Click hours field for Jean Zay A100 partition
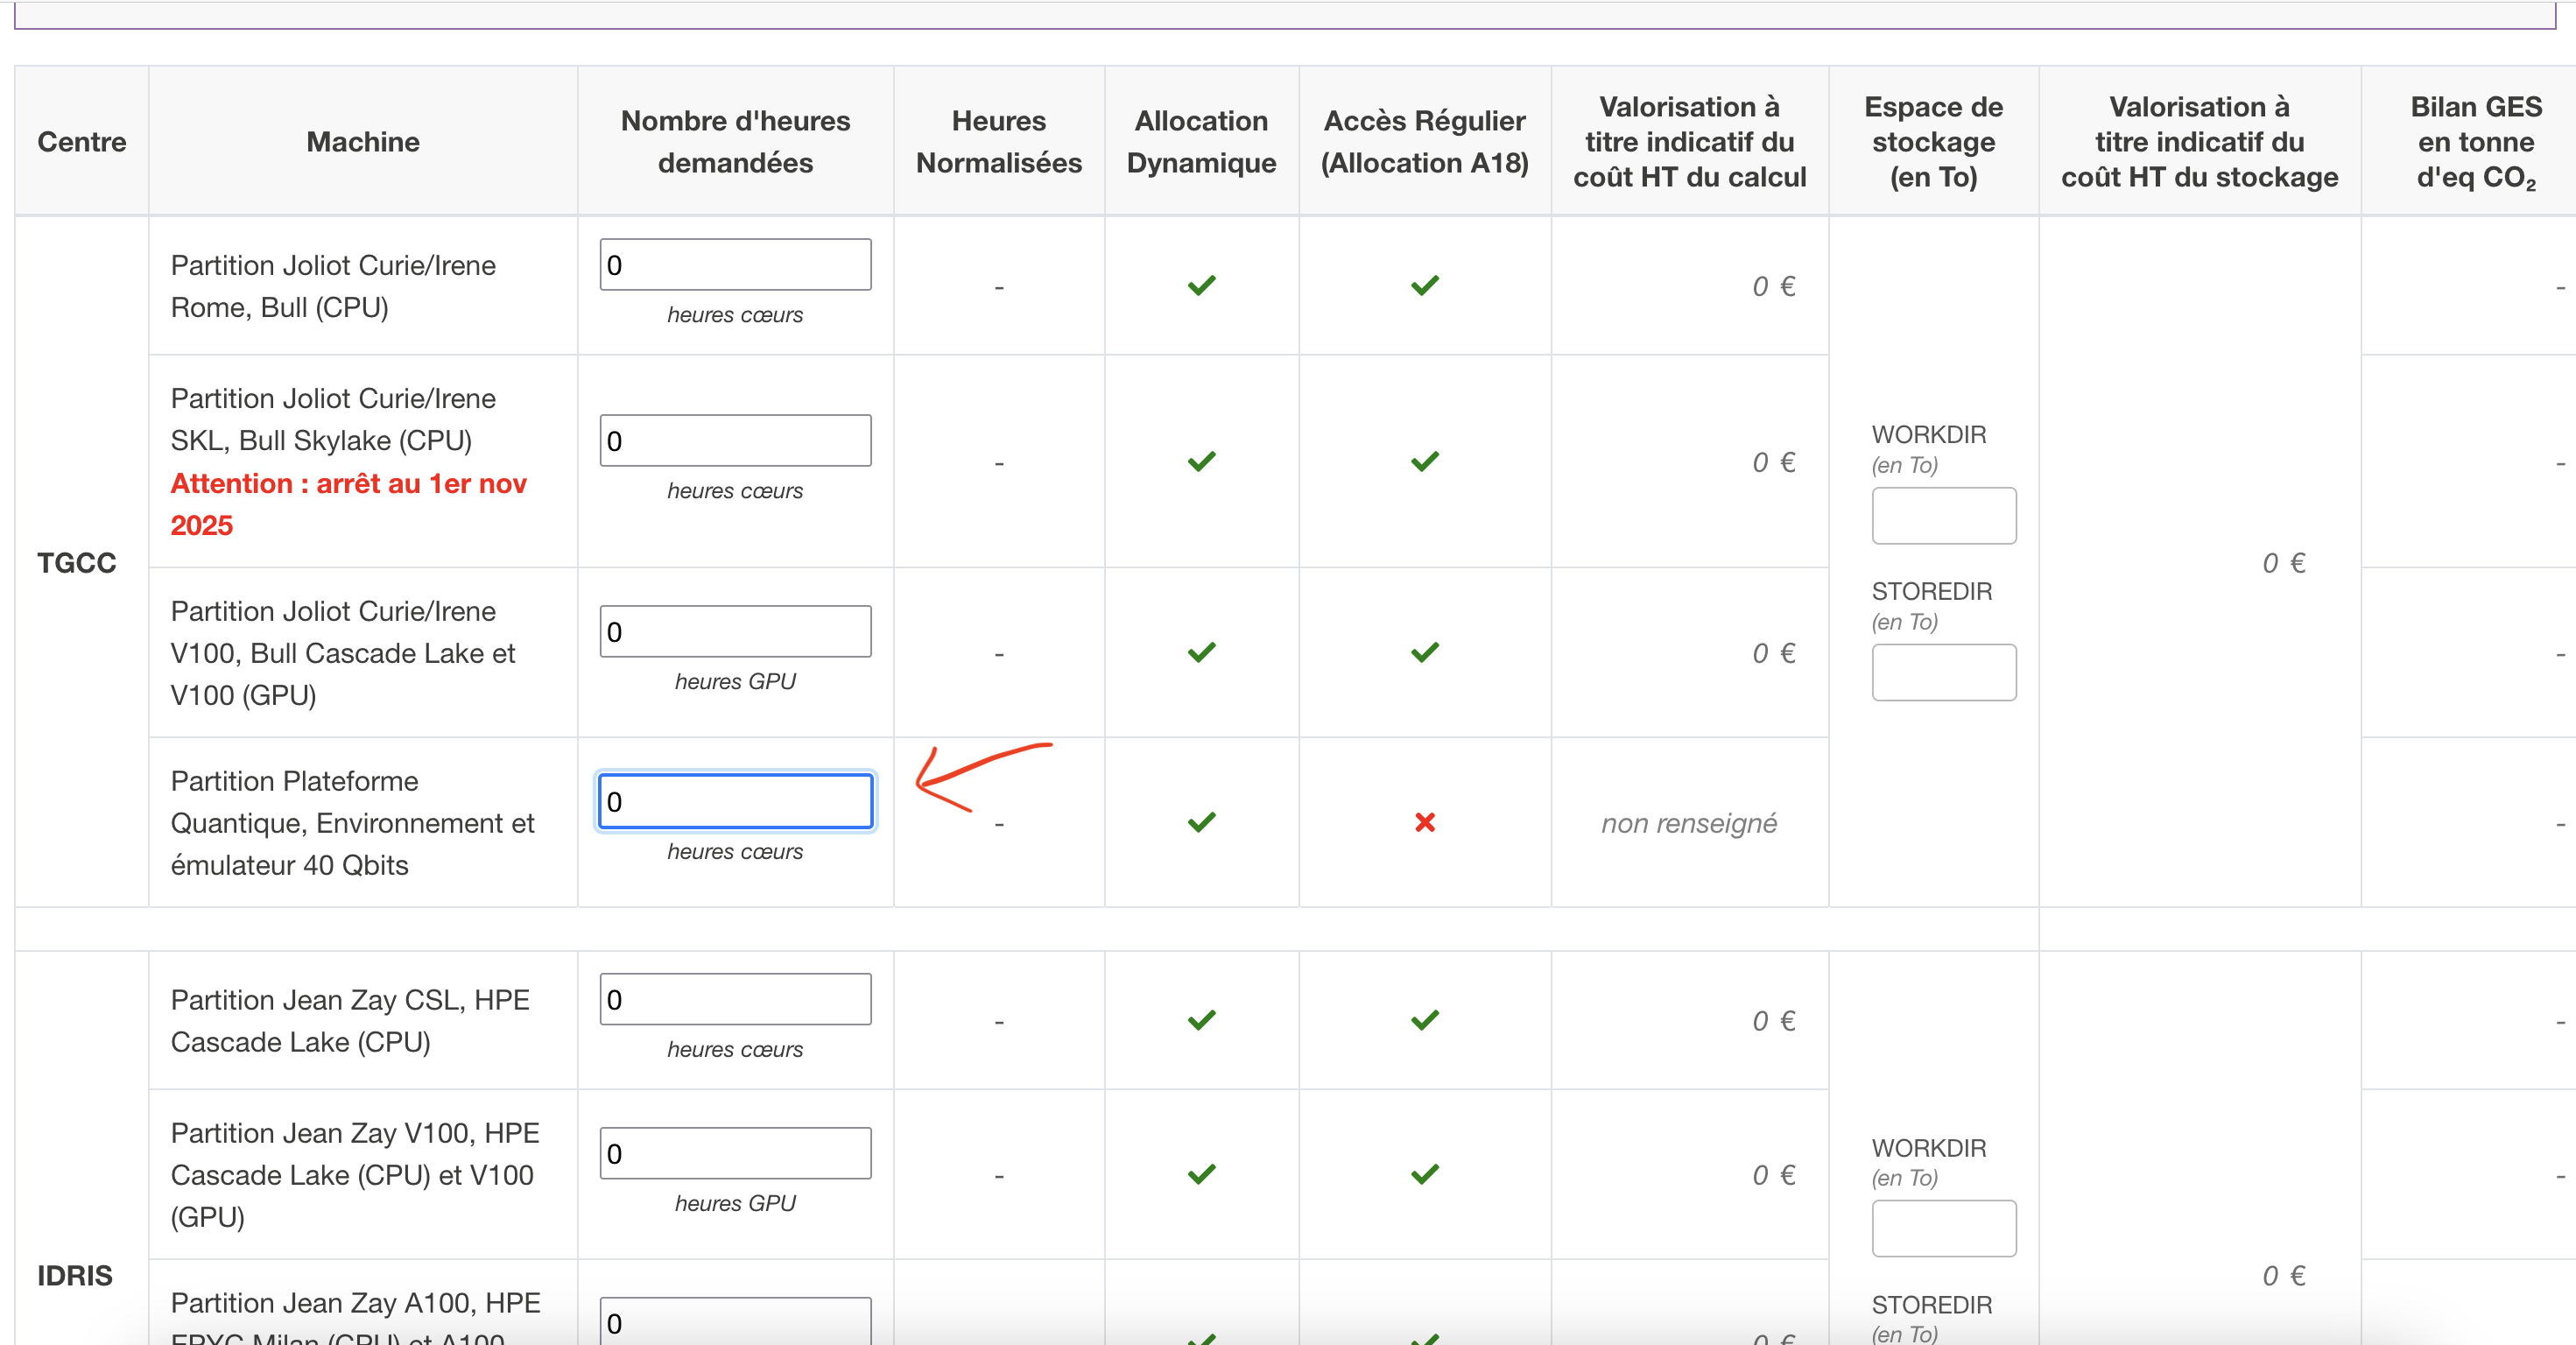2576x1345 pixels. pos(735,1322)
